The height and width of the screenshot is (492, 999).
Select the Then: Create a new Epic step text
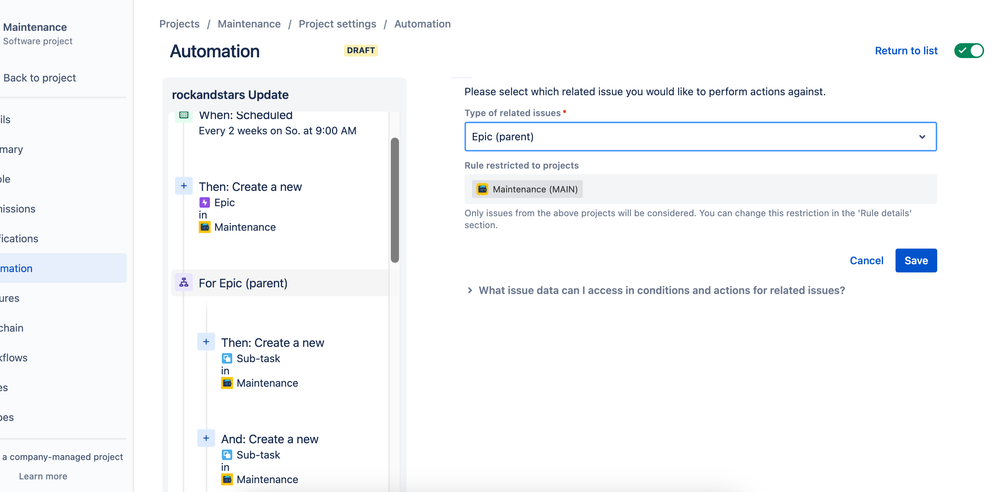click(250, 187)
